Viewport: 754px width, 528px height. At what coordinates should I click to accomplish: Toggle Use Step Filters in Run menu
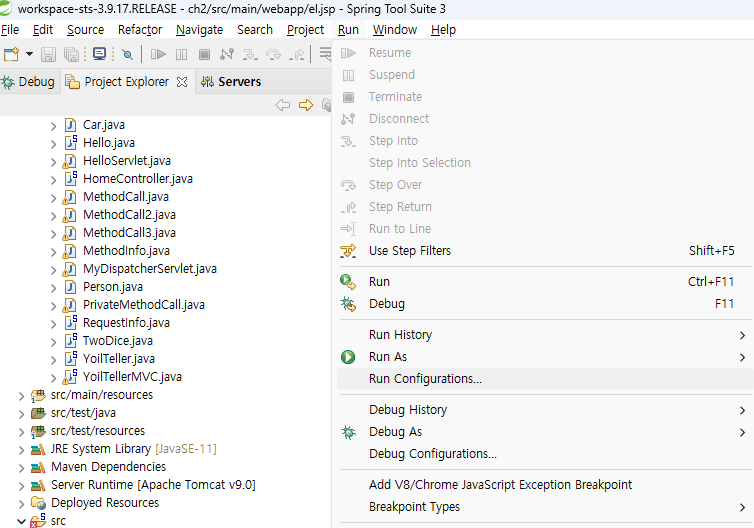(545, 251)
